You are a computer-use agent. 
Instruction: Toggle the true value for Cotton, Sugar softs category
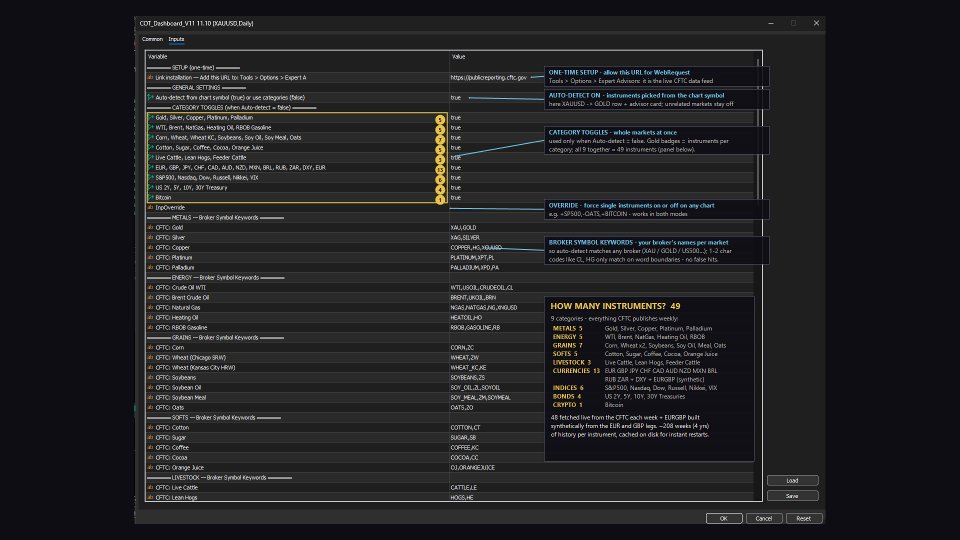coord(456,148)
